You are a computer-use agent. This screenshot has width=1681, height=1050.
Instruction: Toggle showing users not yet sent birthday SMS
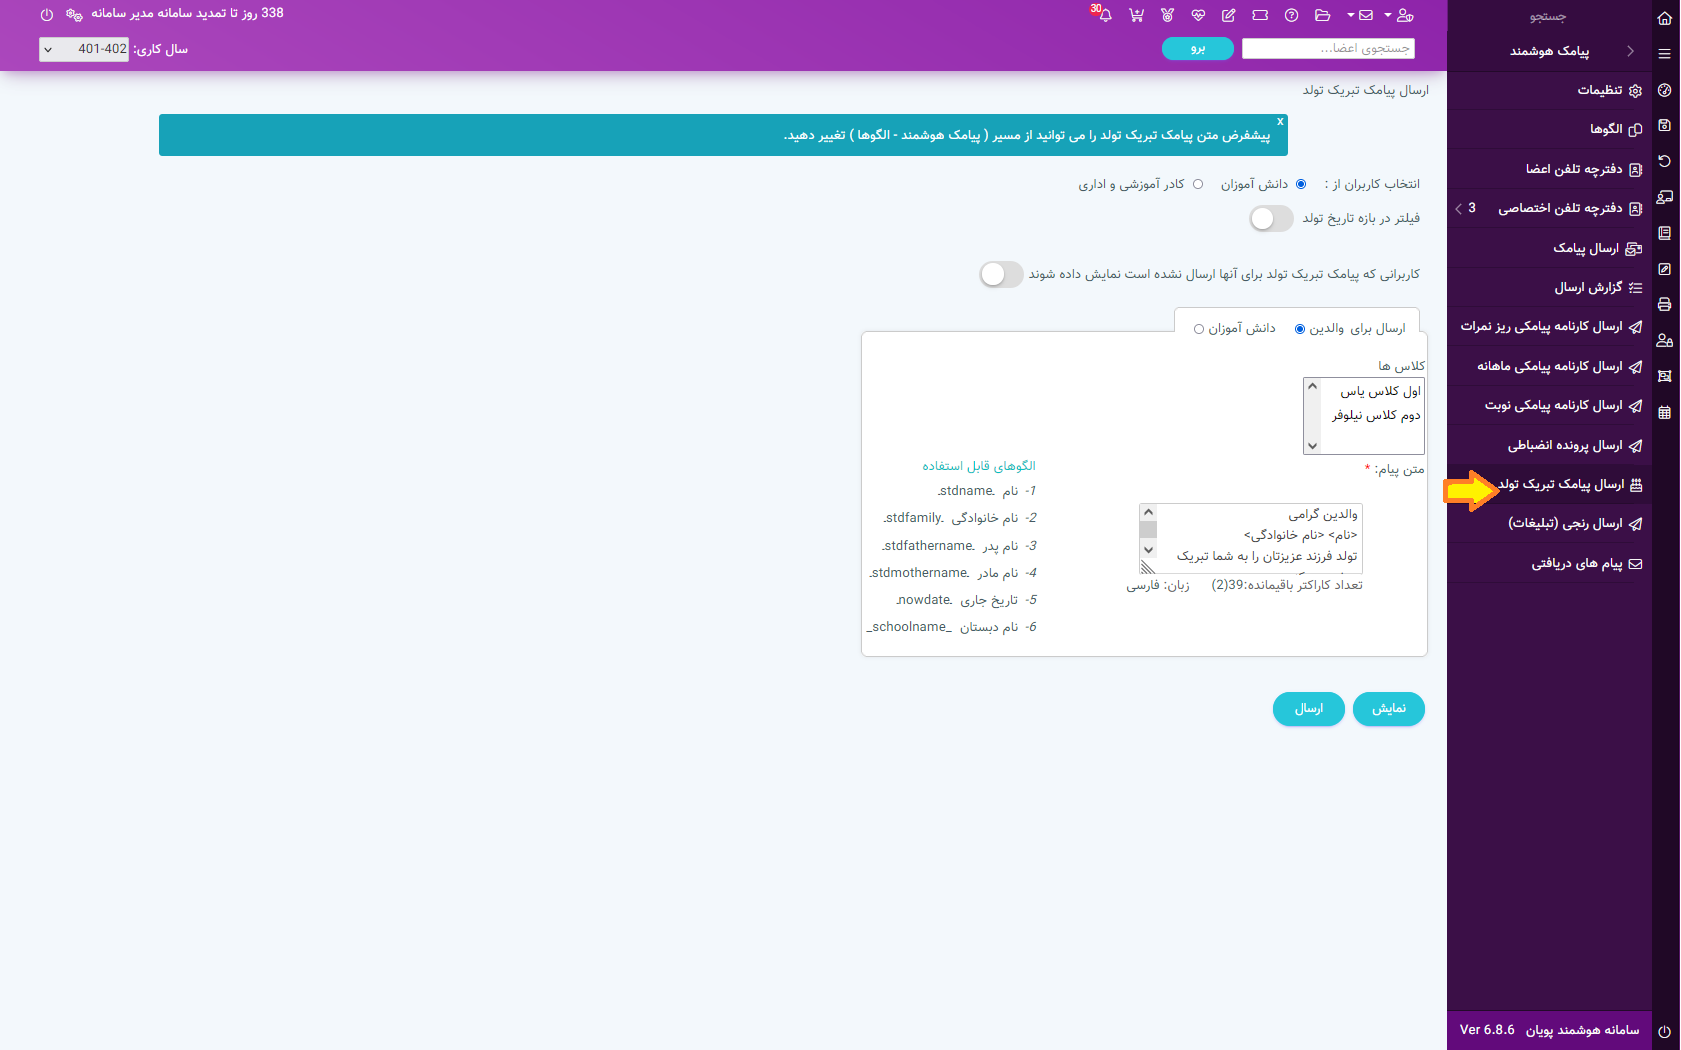pyautogui.click(x=1001, y=274)
